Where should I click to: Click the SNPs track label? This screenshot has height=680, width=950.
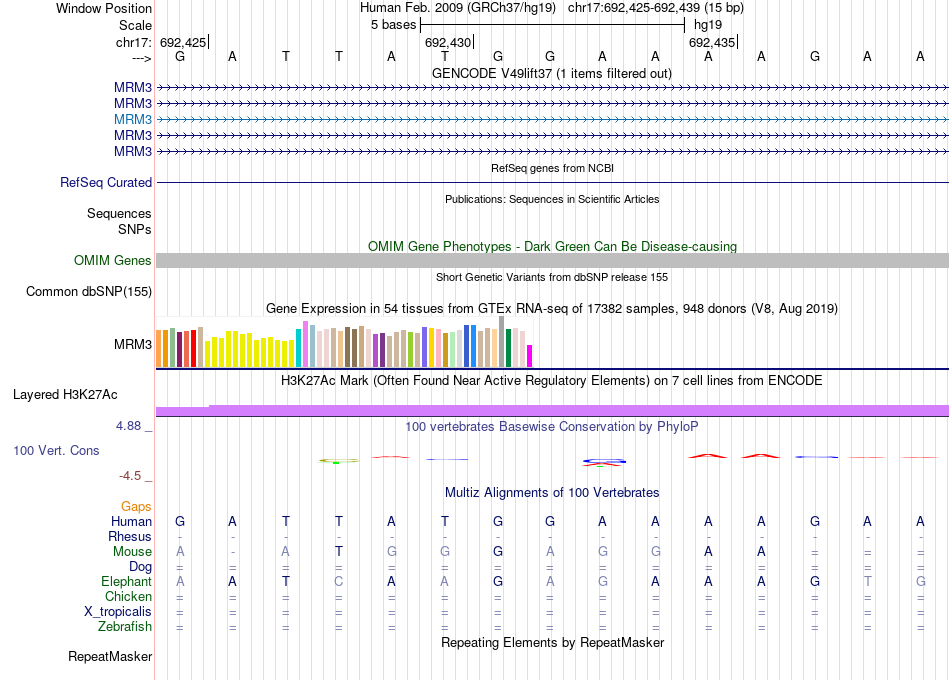(135, 229)
